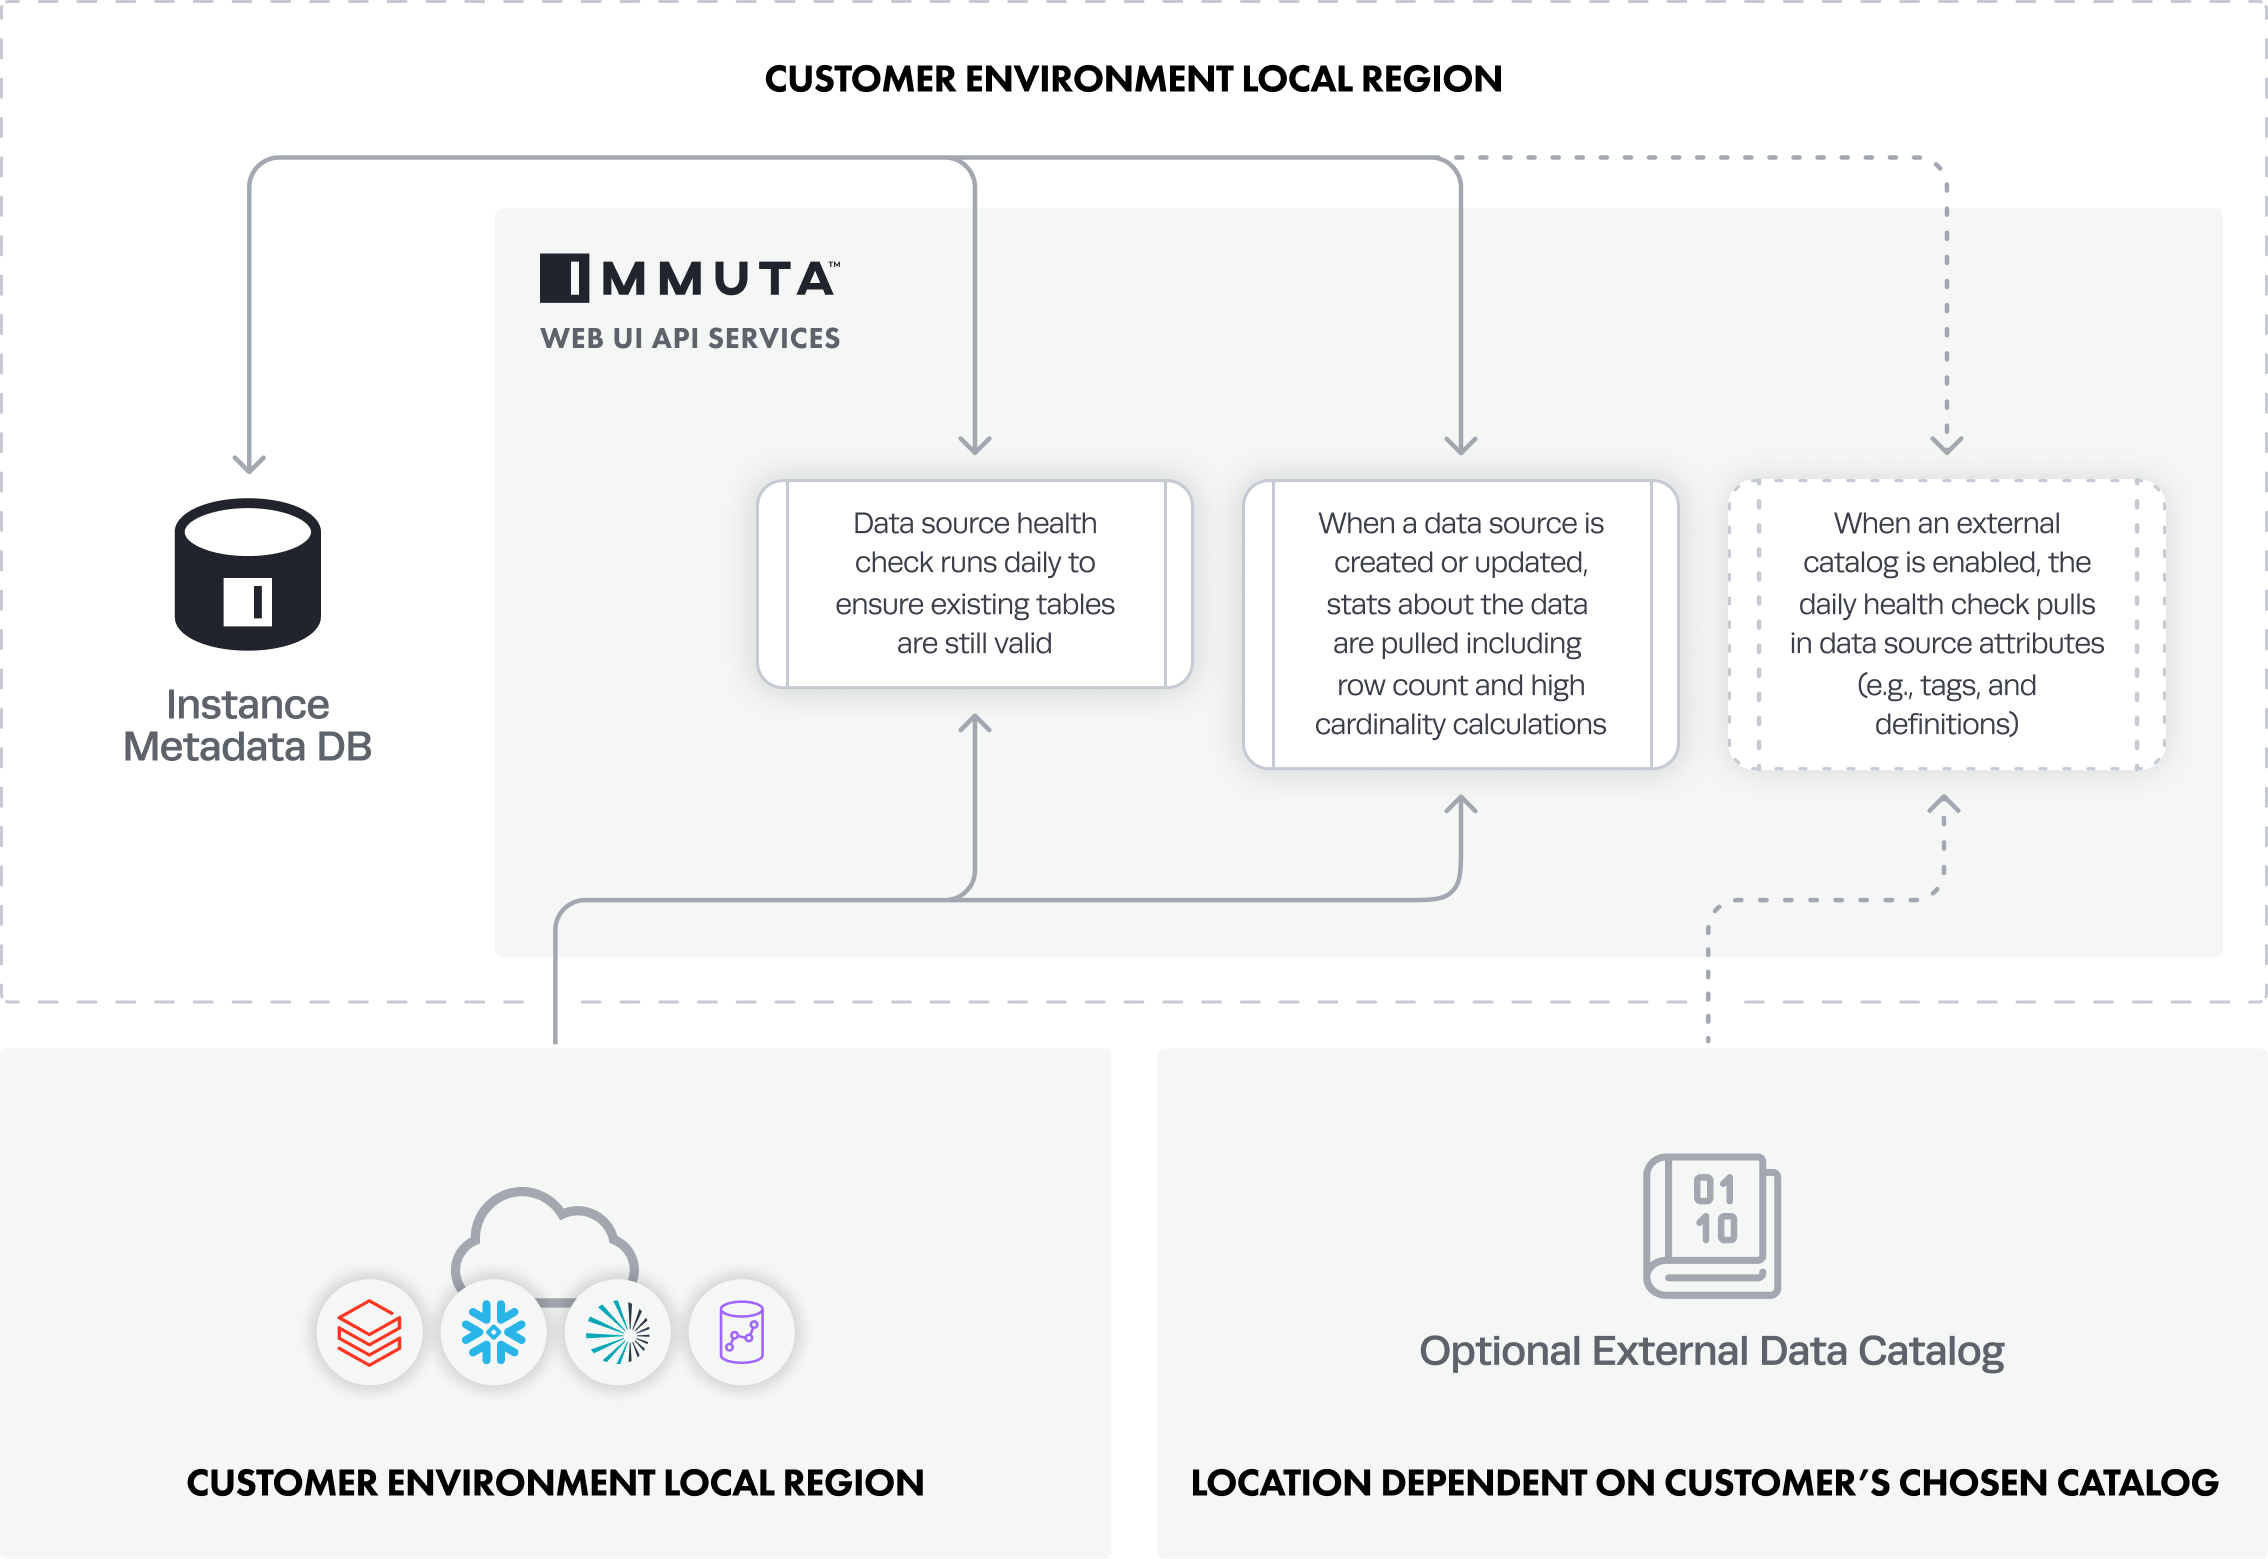The image size is (2268, 1559).
Task: Click the bottom CUSTOMER ENVIRONMENT LOCAL REGION heading
Action: pos(555,1482)
